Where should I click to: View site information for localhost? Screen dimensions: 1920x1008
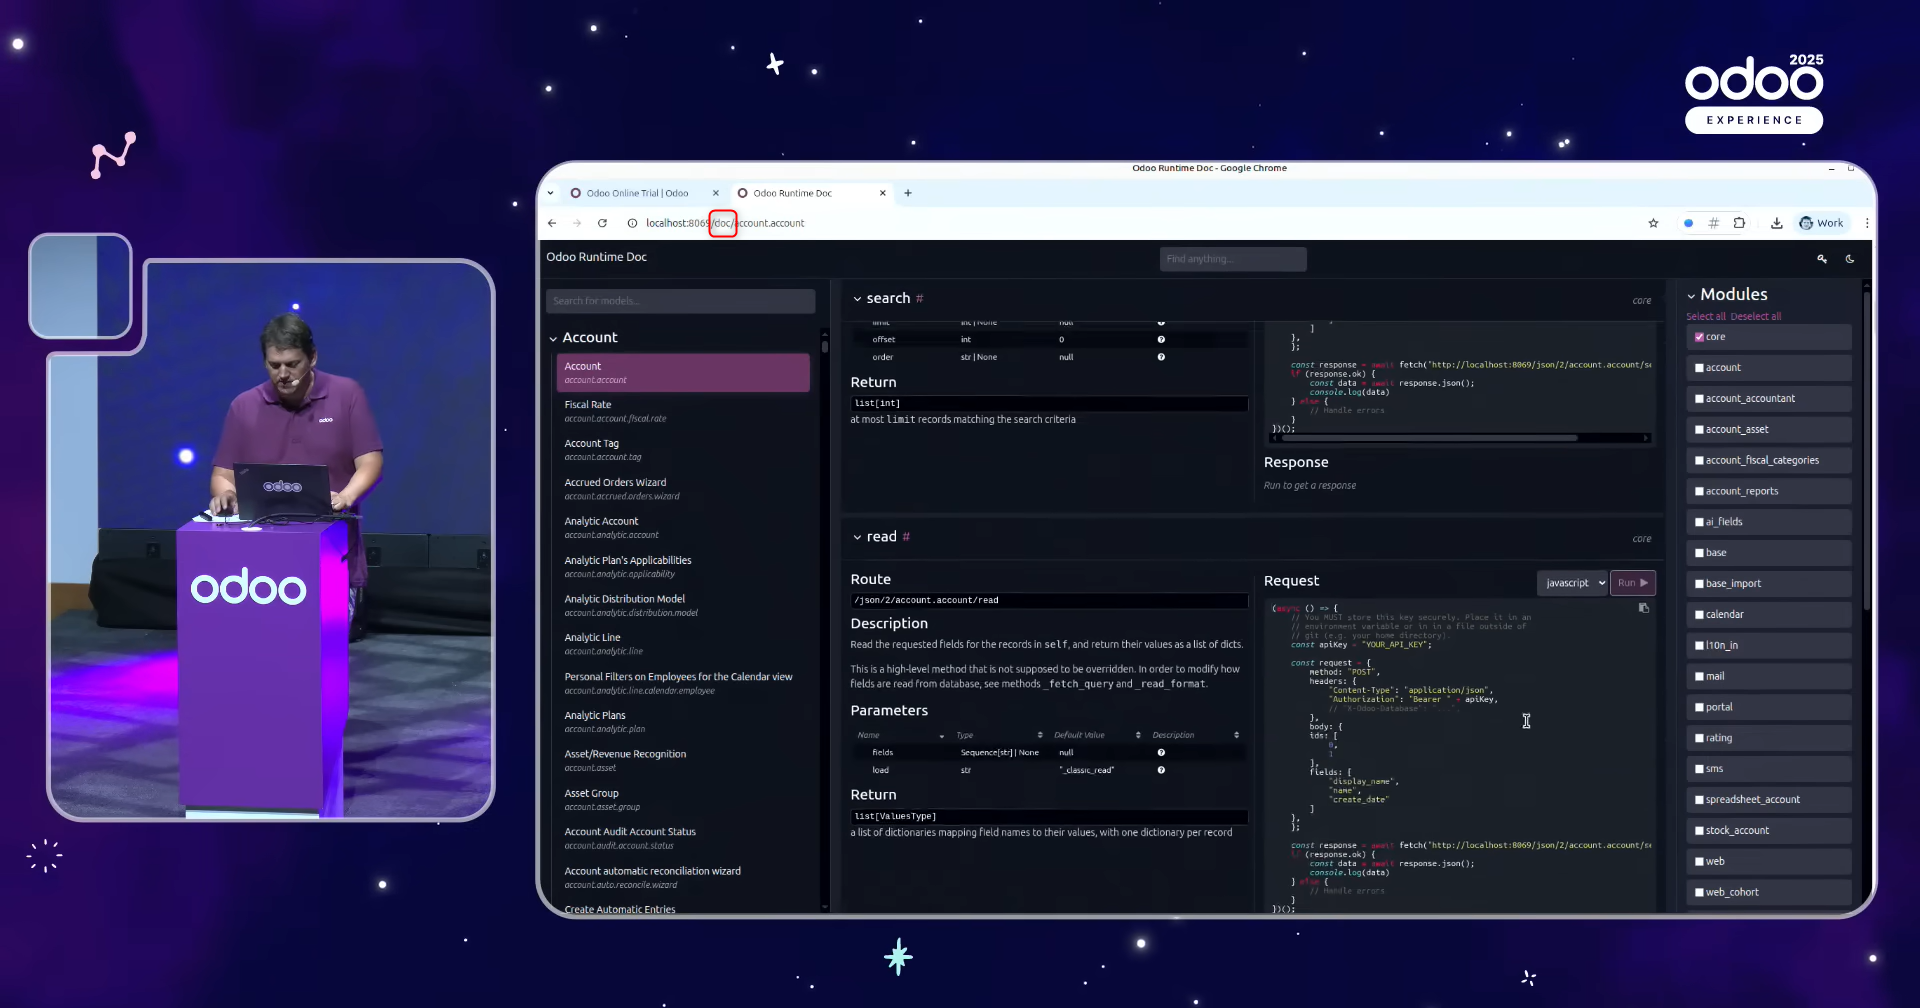632,223
